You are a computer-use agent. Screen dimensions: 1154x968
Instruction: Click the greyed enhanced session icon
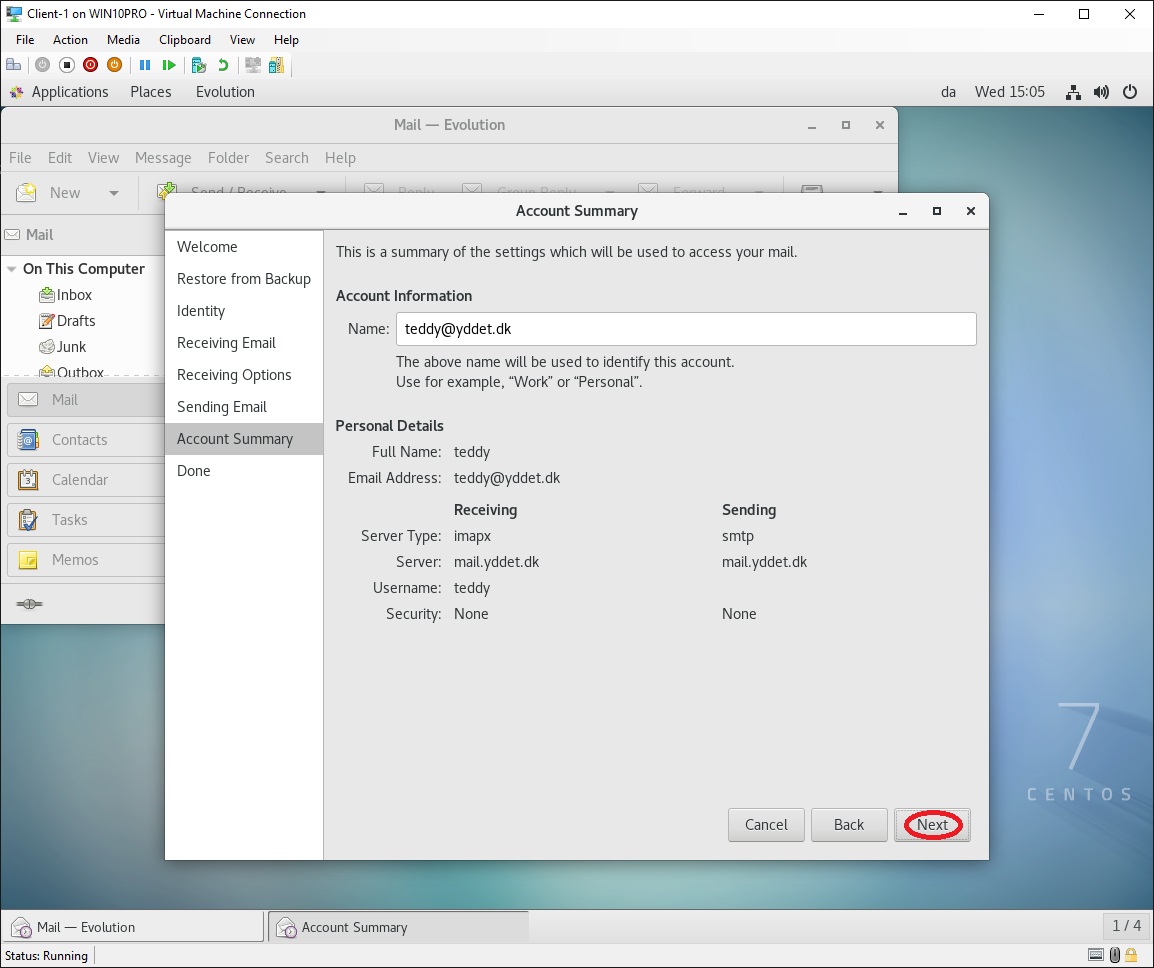252,65
